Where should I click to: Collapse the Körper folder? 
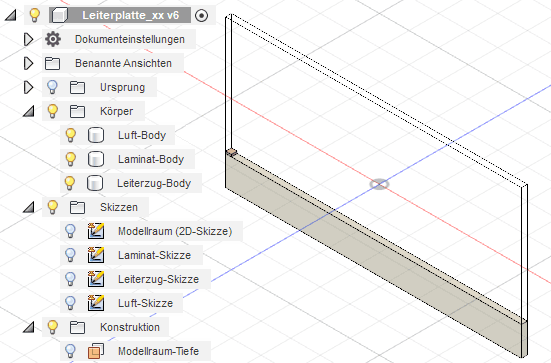28,111
